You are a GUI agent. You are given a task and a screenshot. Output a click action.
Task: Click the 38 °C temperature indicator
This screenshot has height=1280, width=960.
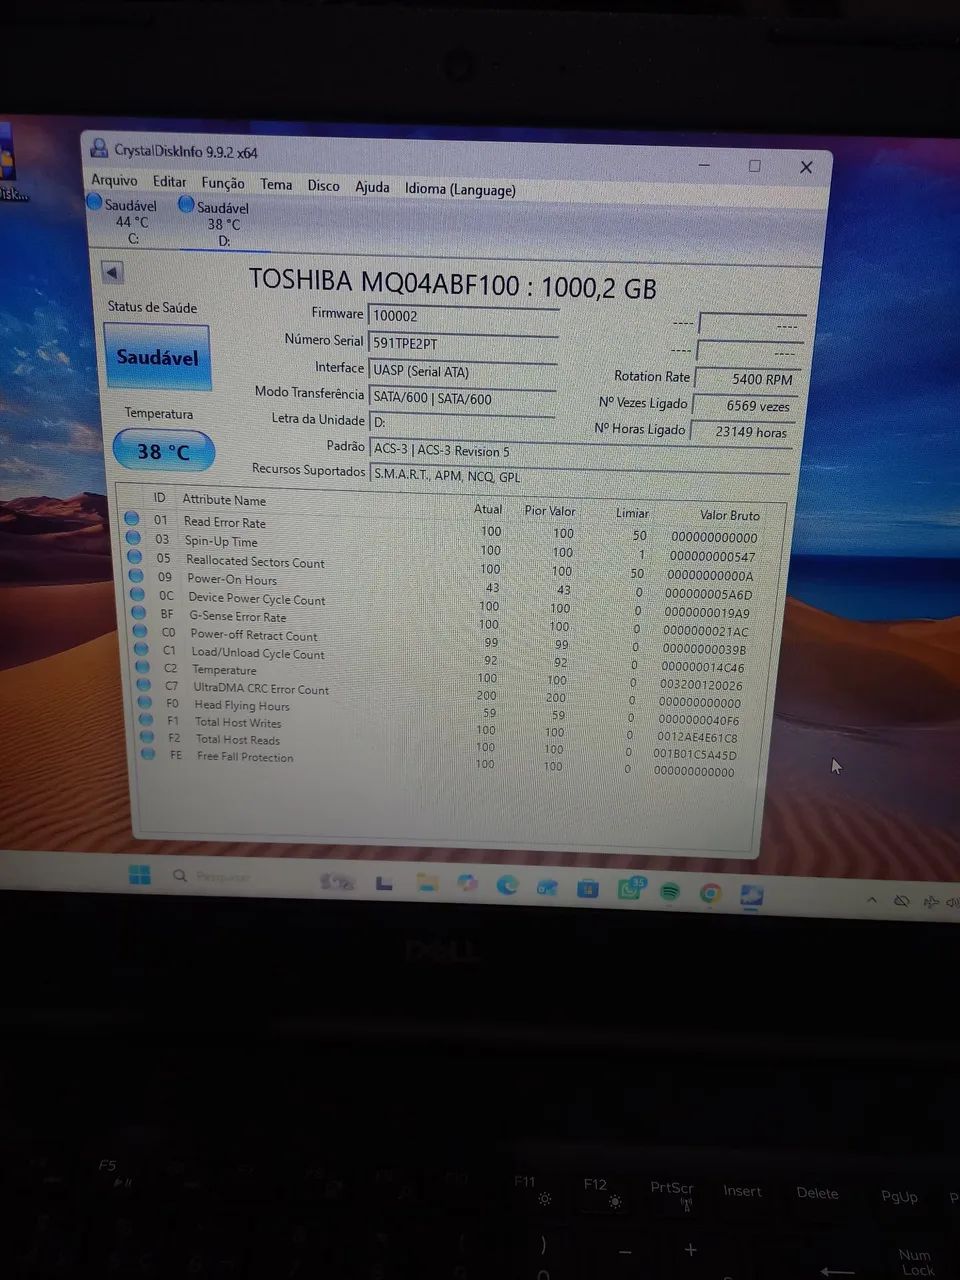(x=163, y=451)
